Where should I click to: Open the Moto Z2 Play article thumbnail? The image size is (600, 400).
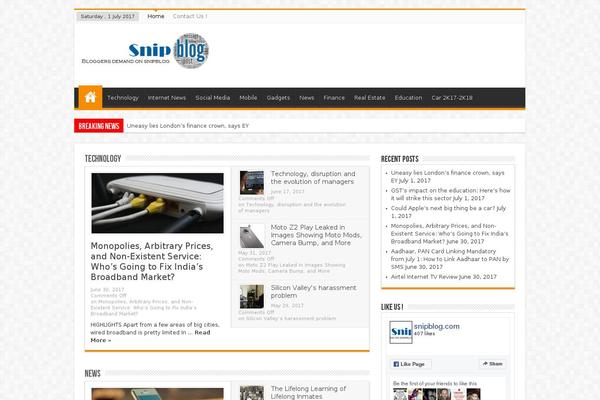coord(252,236)
